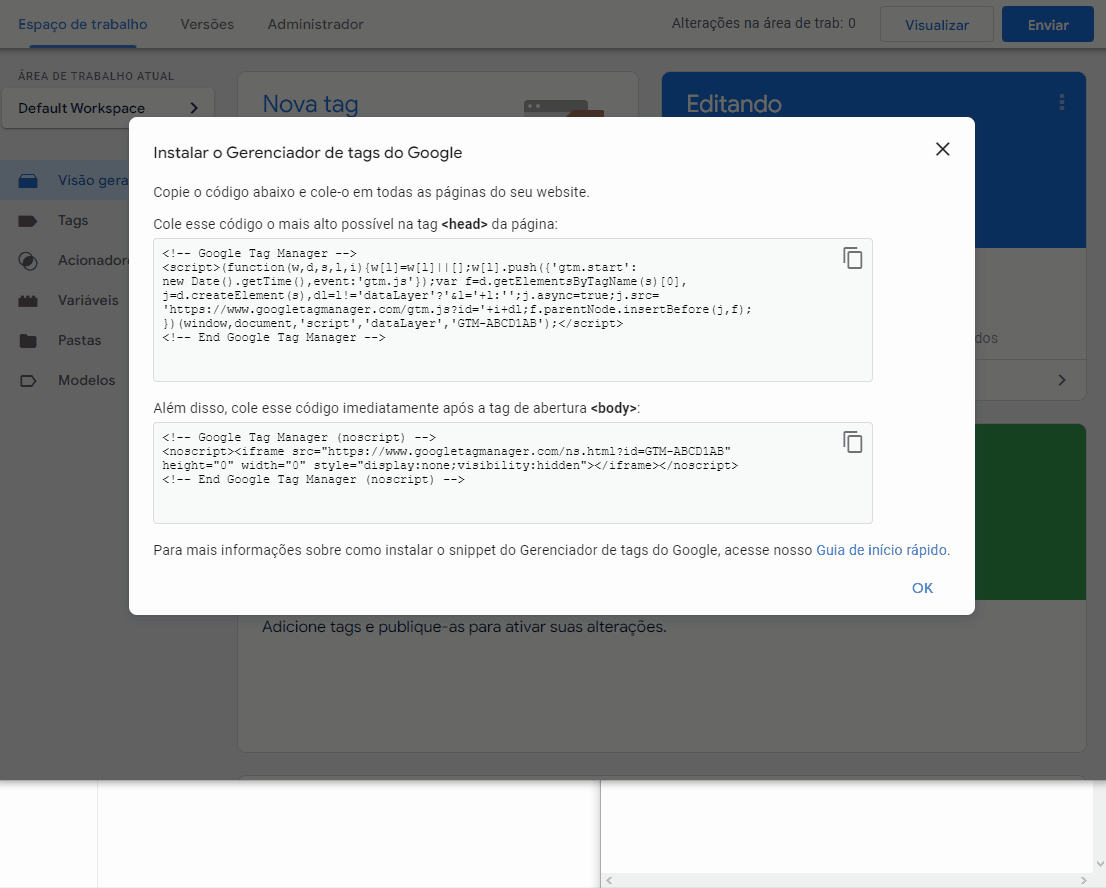This screenshot has width=1106, height=888.
Task: Click inside the body noscript code box
Action: 513,473
